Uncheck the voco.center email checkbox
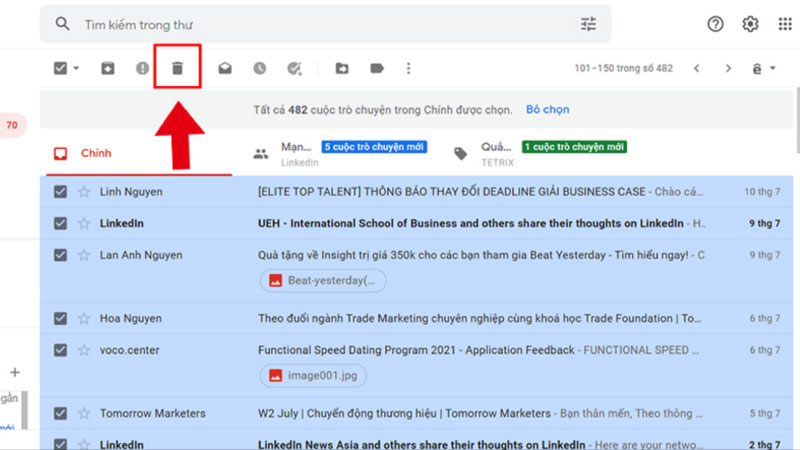The image size is (800, 450). click(61, 350)
